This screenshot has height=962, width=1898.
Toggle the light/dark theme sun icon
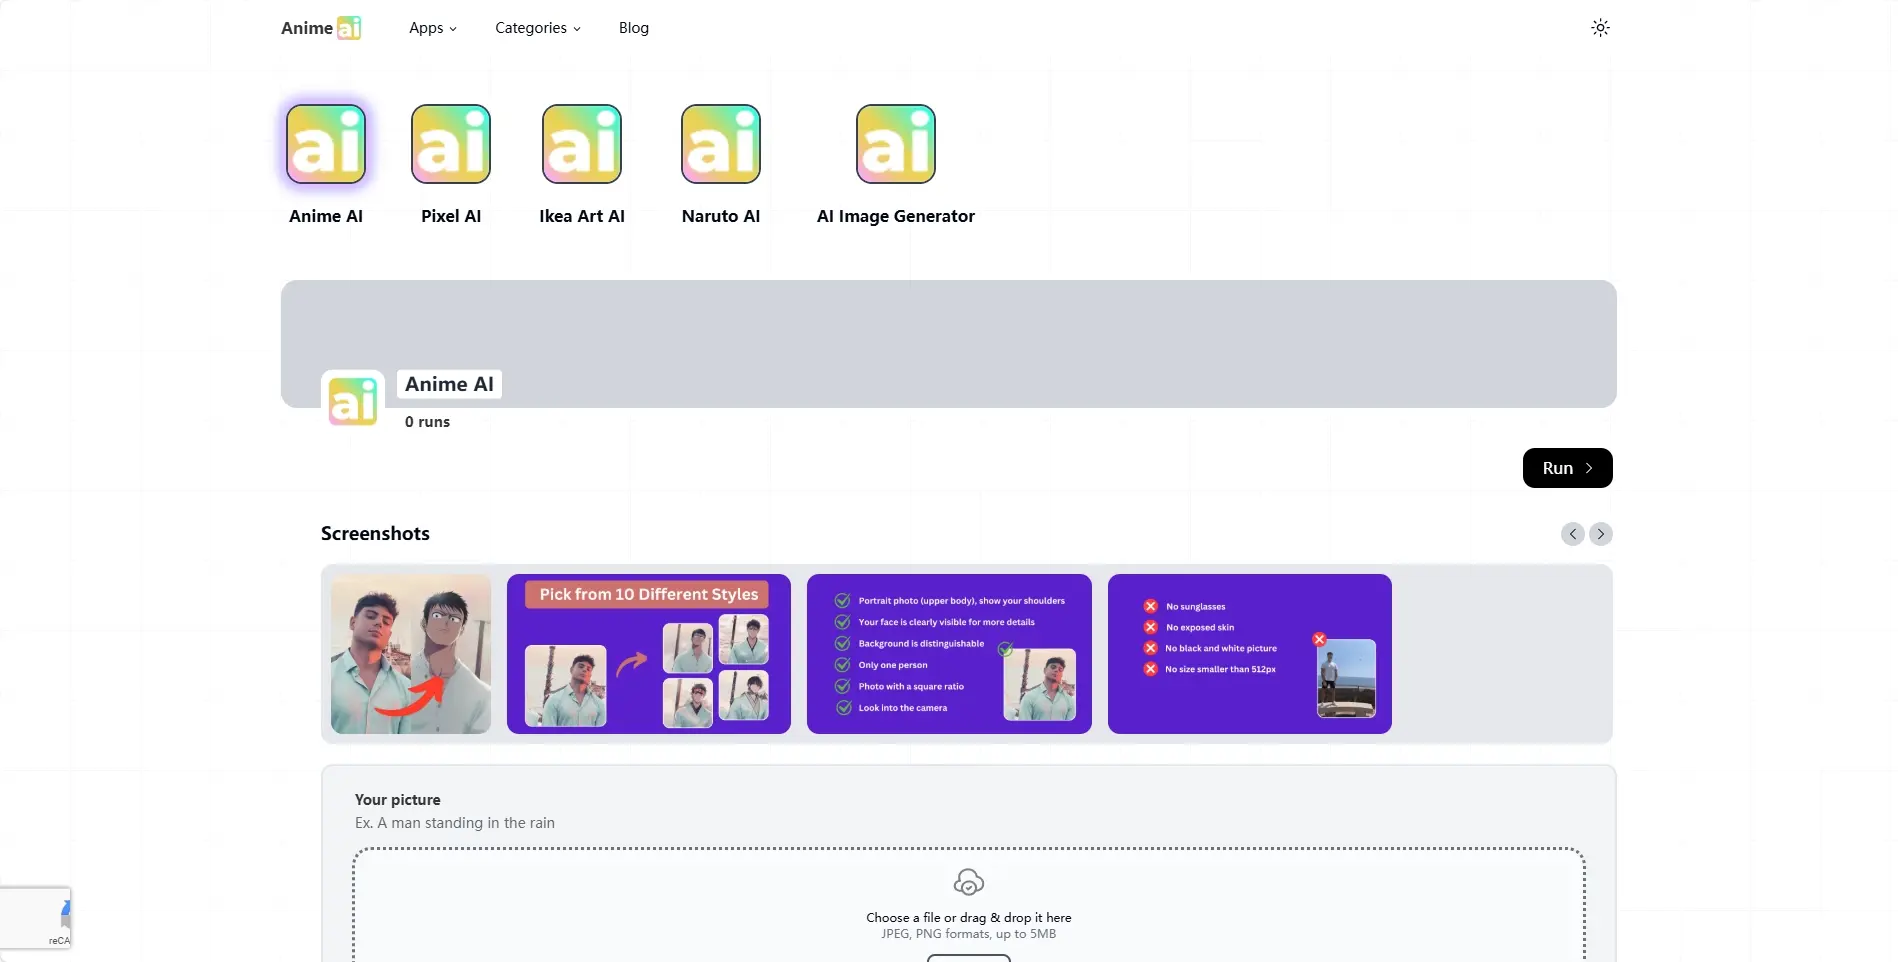point(1600,28)
